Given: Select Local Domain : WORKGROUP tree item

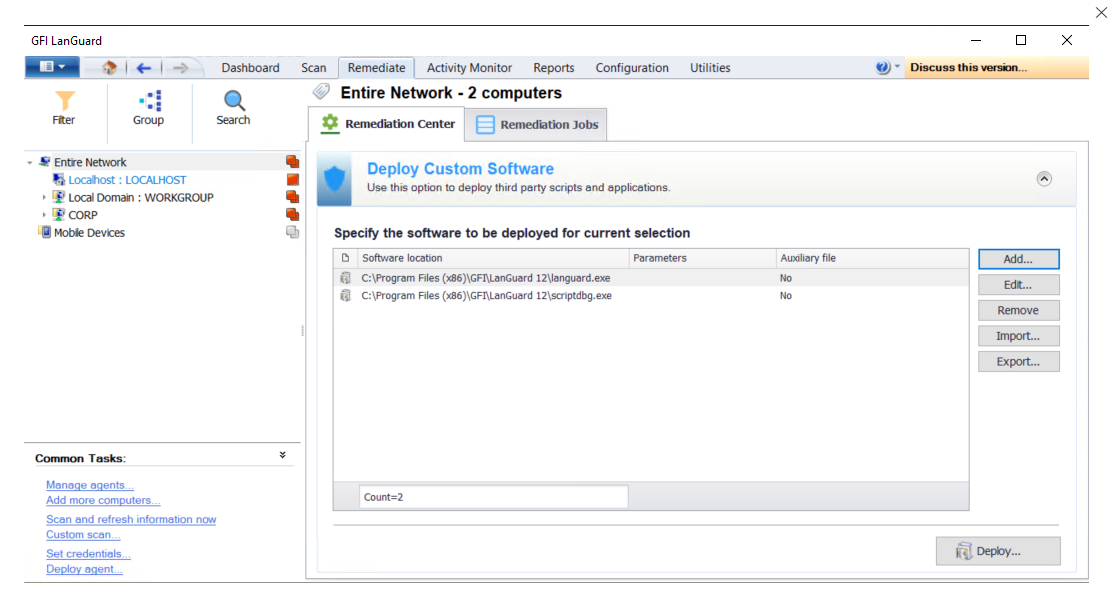Looking at the screenshot, I should [141, 197].
